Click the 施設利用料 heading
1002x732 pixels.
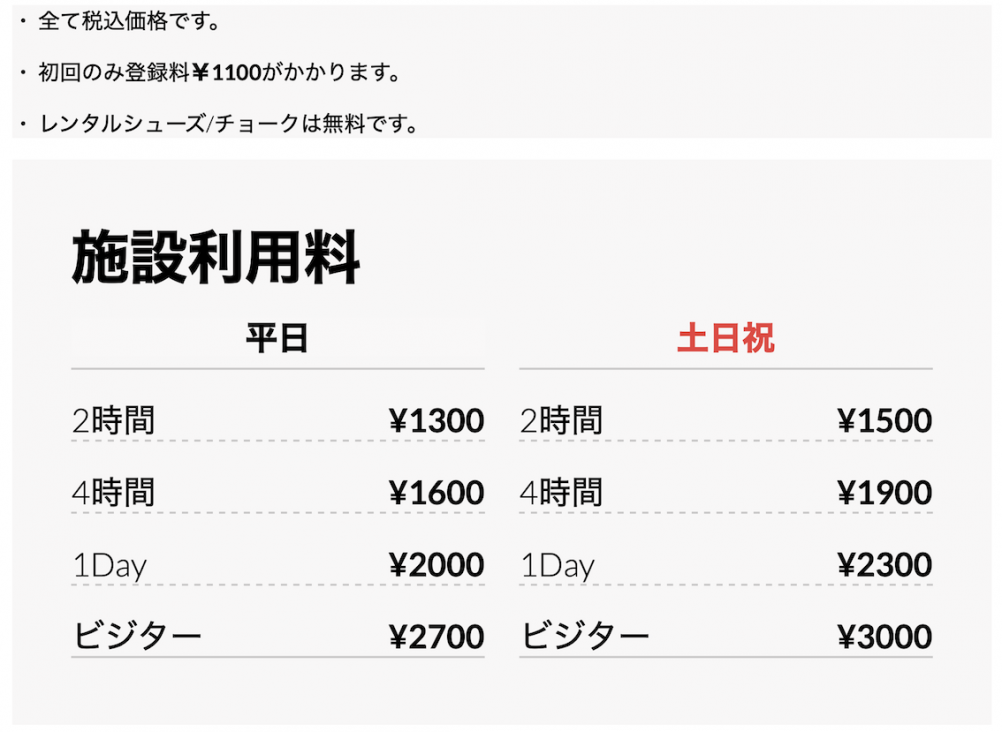click(x=216, y=258)
